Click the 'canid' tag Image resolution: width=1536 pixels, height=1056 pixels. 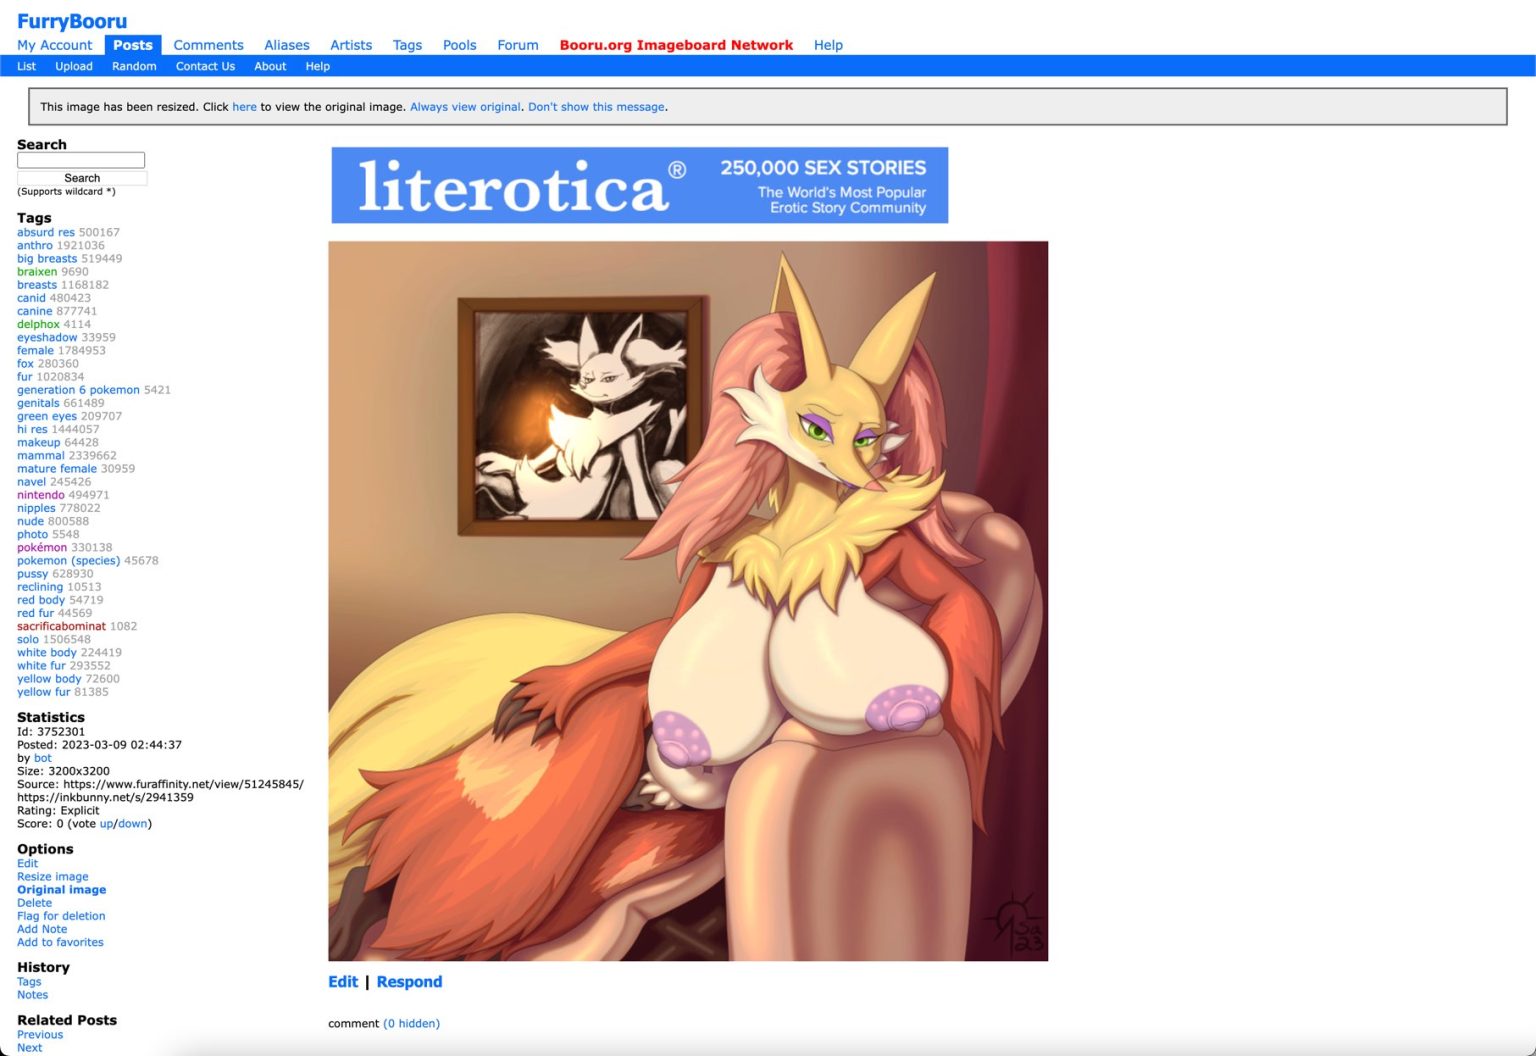pos(31,298)
